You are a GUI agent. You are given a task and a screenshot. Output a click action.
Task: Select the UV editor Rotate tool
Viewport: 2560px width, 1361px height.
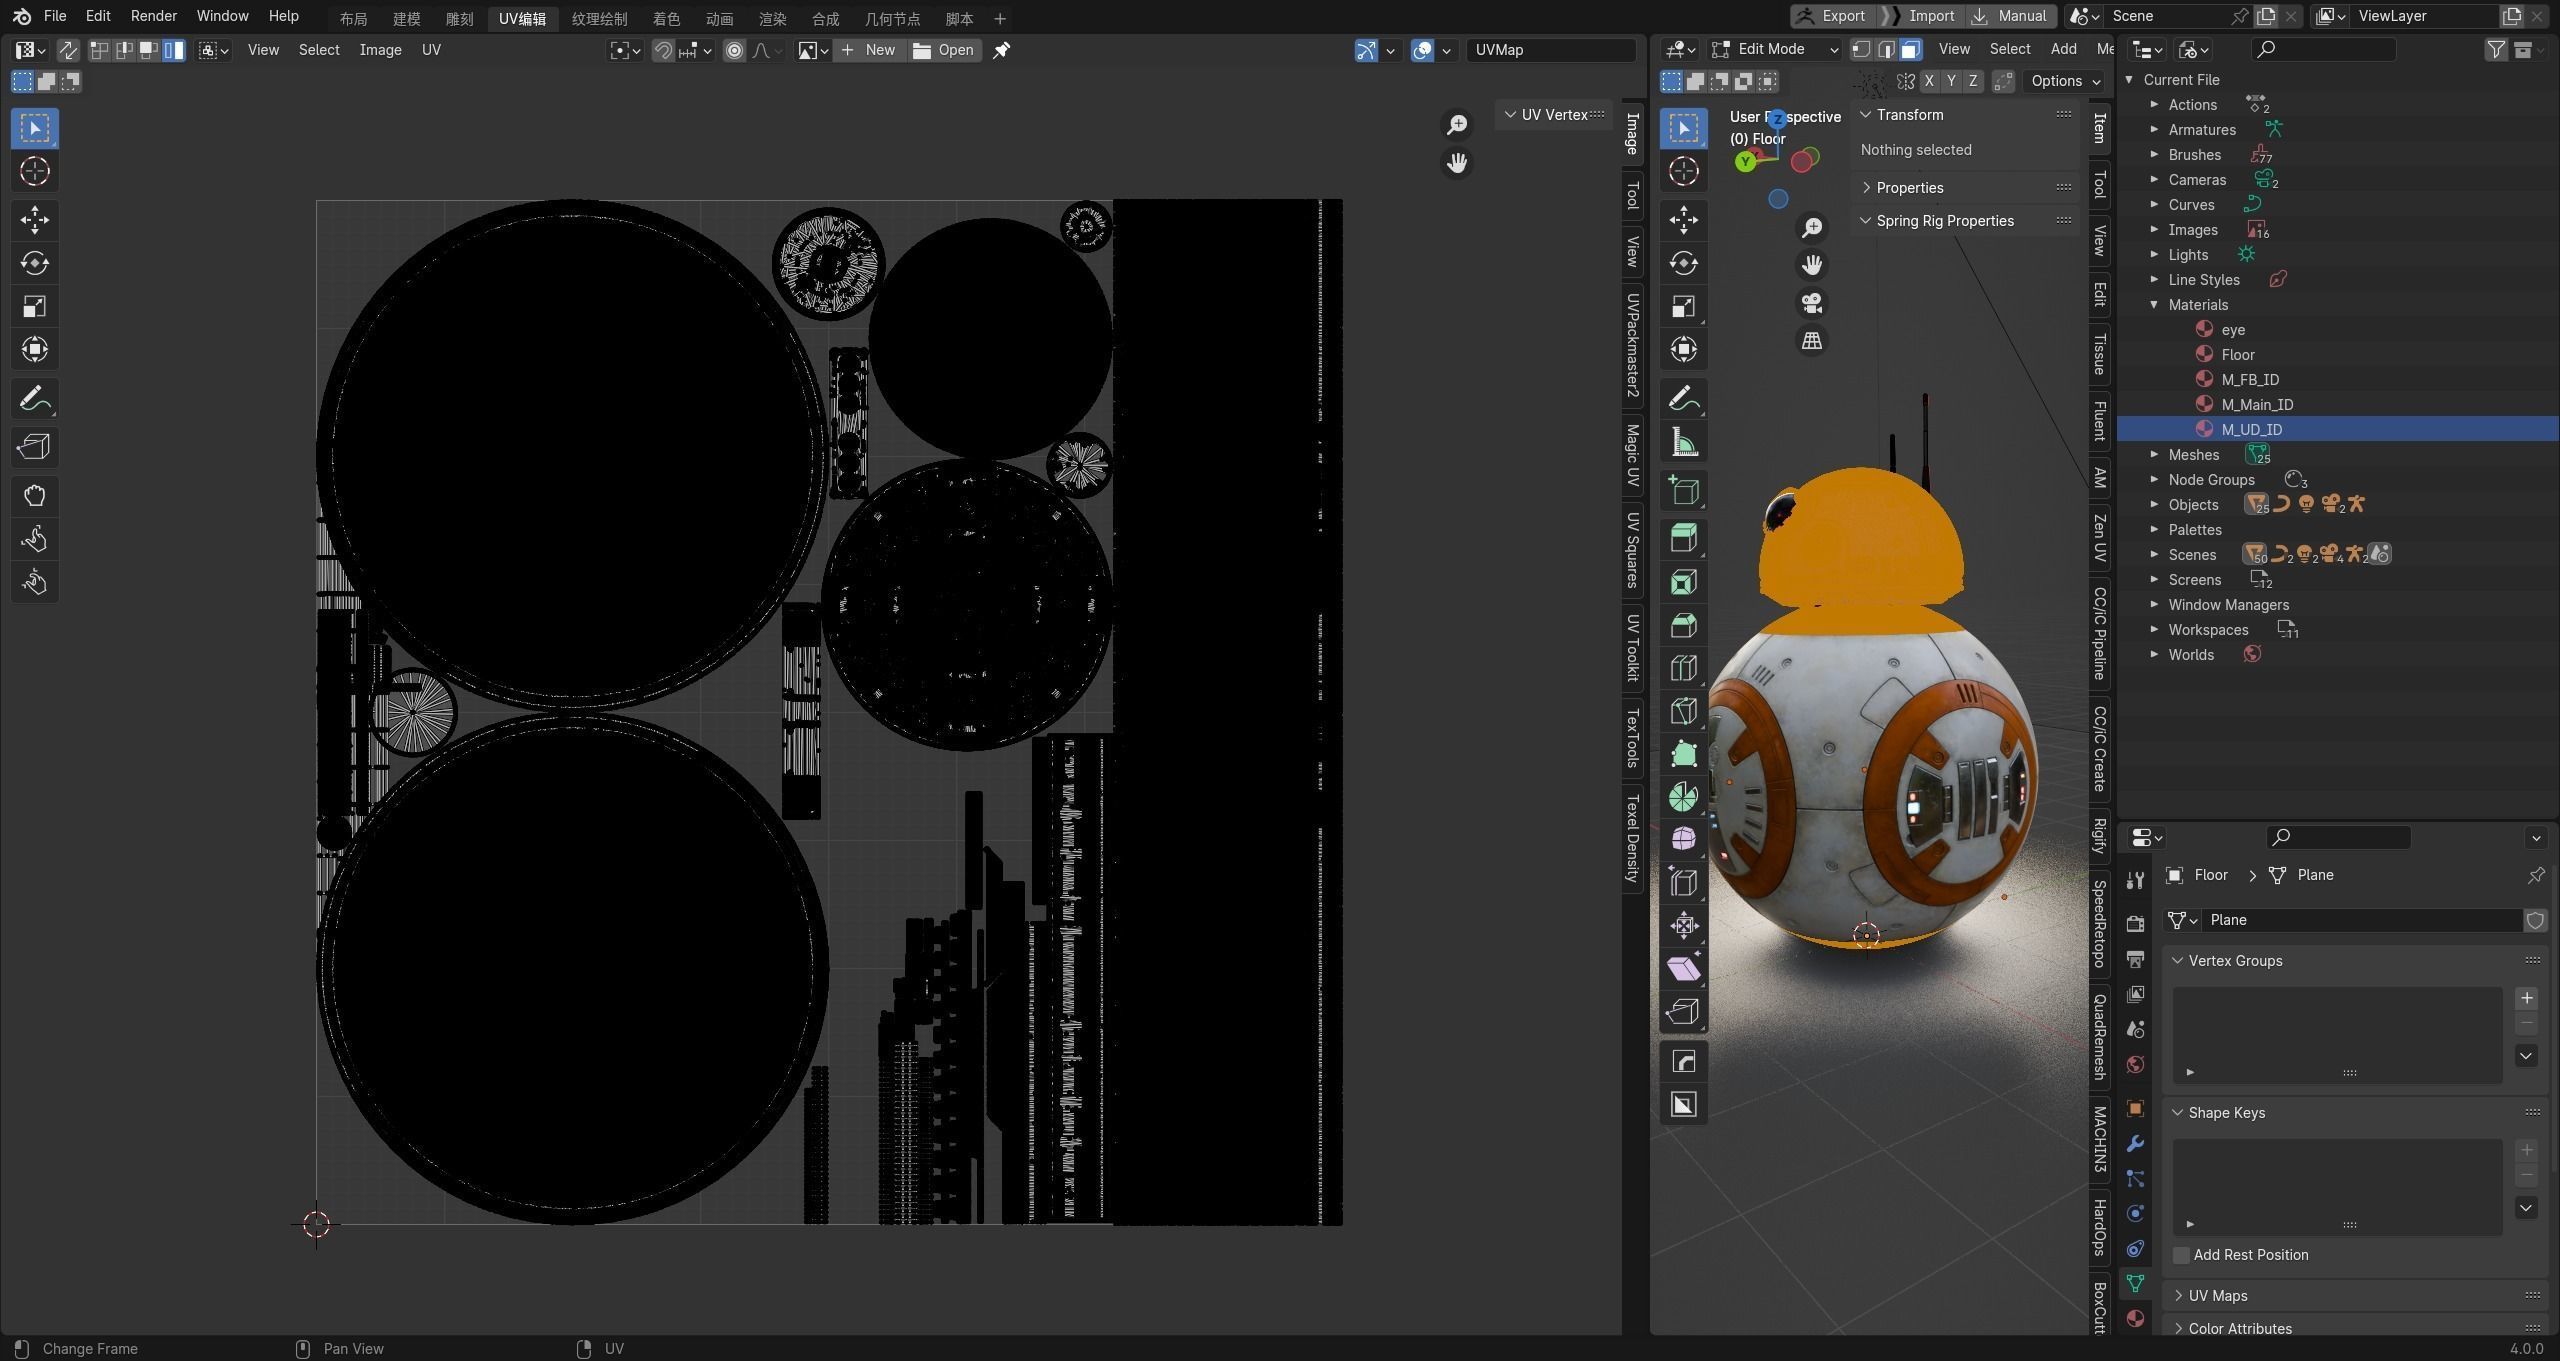35,263
